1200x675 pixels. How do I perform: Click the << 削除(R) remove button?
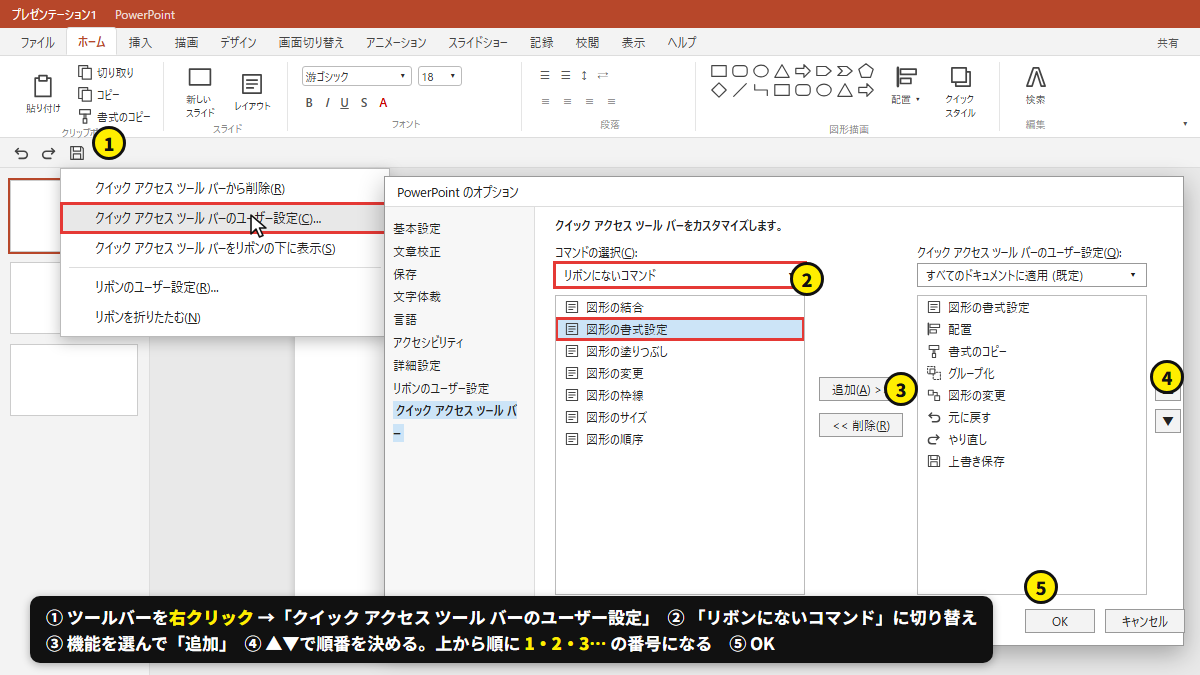tap(861, 426)
